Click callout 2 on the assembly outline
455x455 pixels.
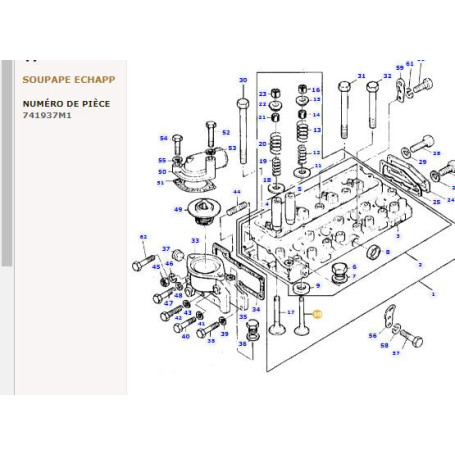click(x=420, y=265)
